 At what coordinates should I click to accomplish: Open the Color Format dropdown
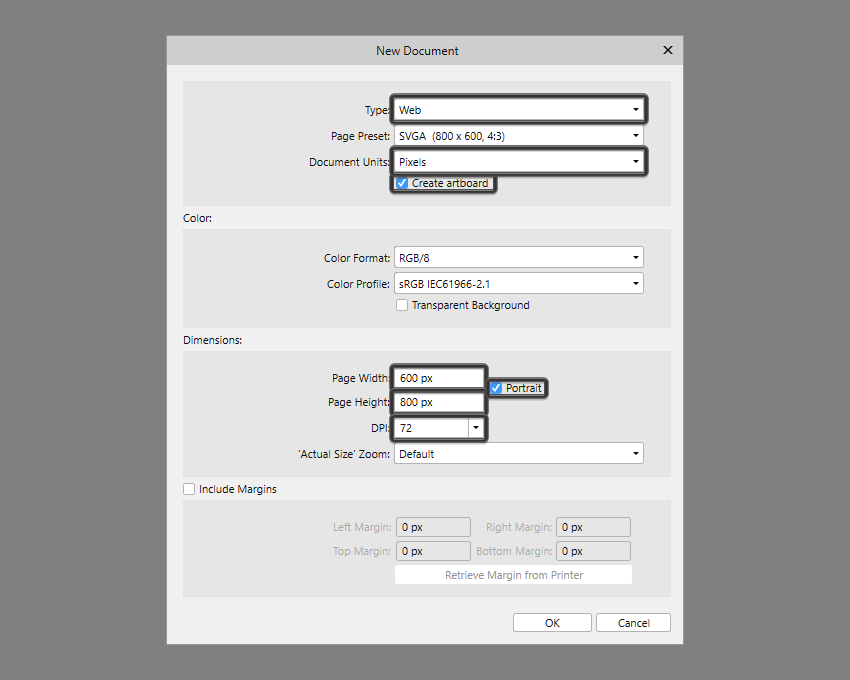[x=518, y=258]
